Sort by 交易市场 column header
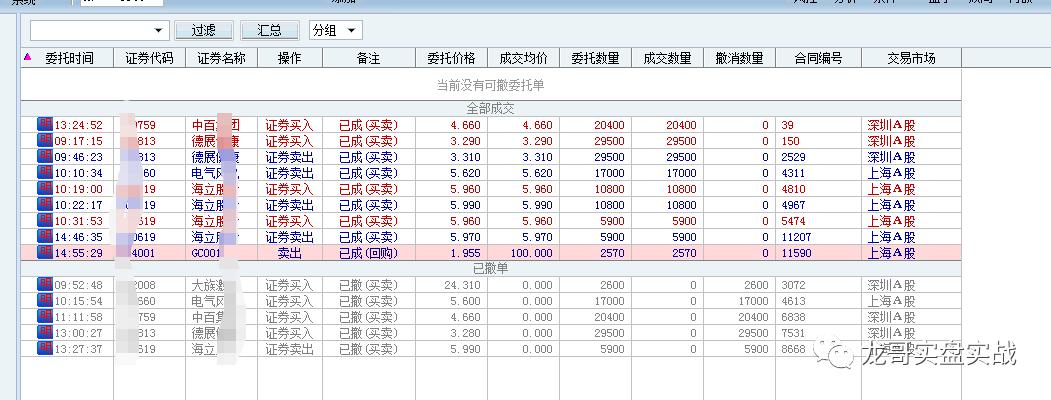Screen dimensions: 1051x400 911,58
